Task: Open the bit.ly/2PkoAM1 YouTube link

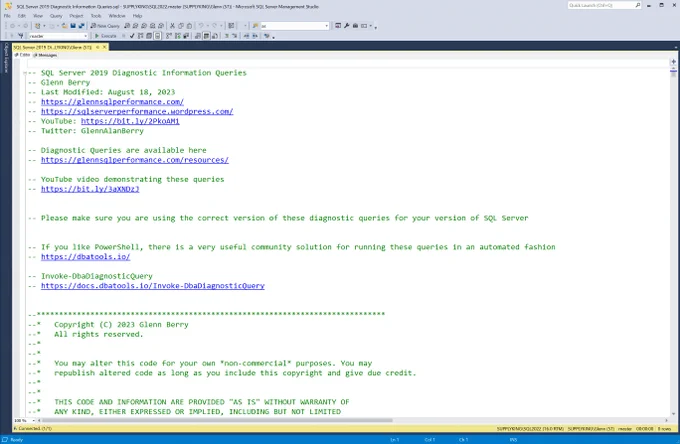Action: coord(130,121)
